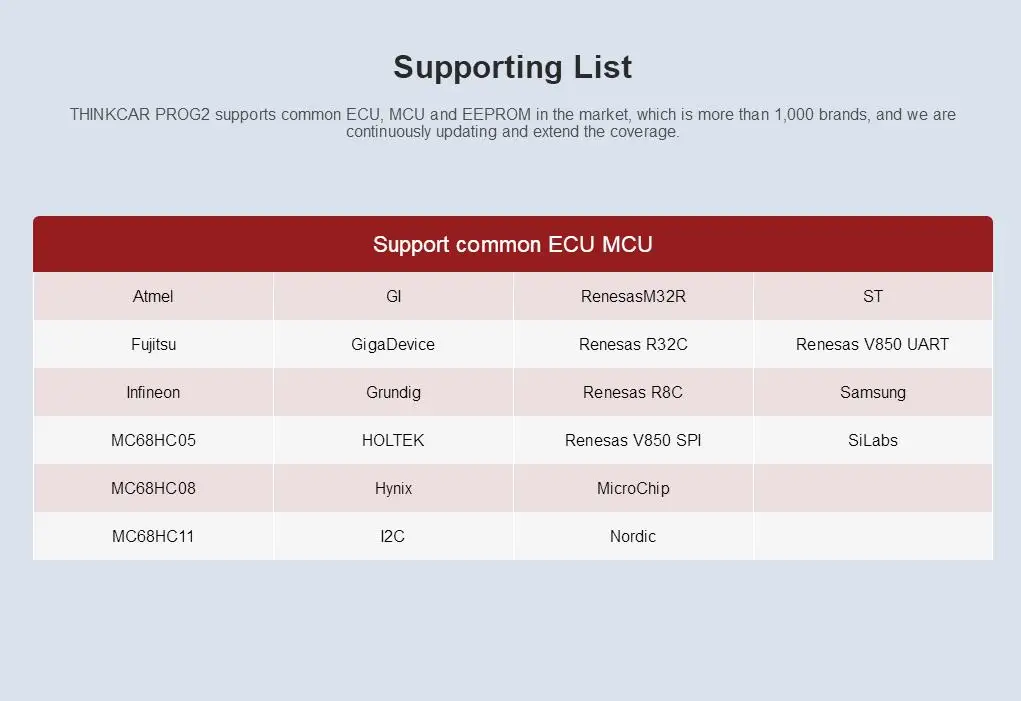Select the Renesas R8C entry
This screenshot has width=1021, height=701.
coord(633,392)
